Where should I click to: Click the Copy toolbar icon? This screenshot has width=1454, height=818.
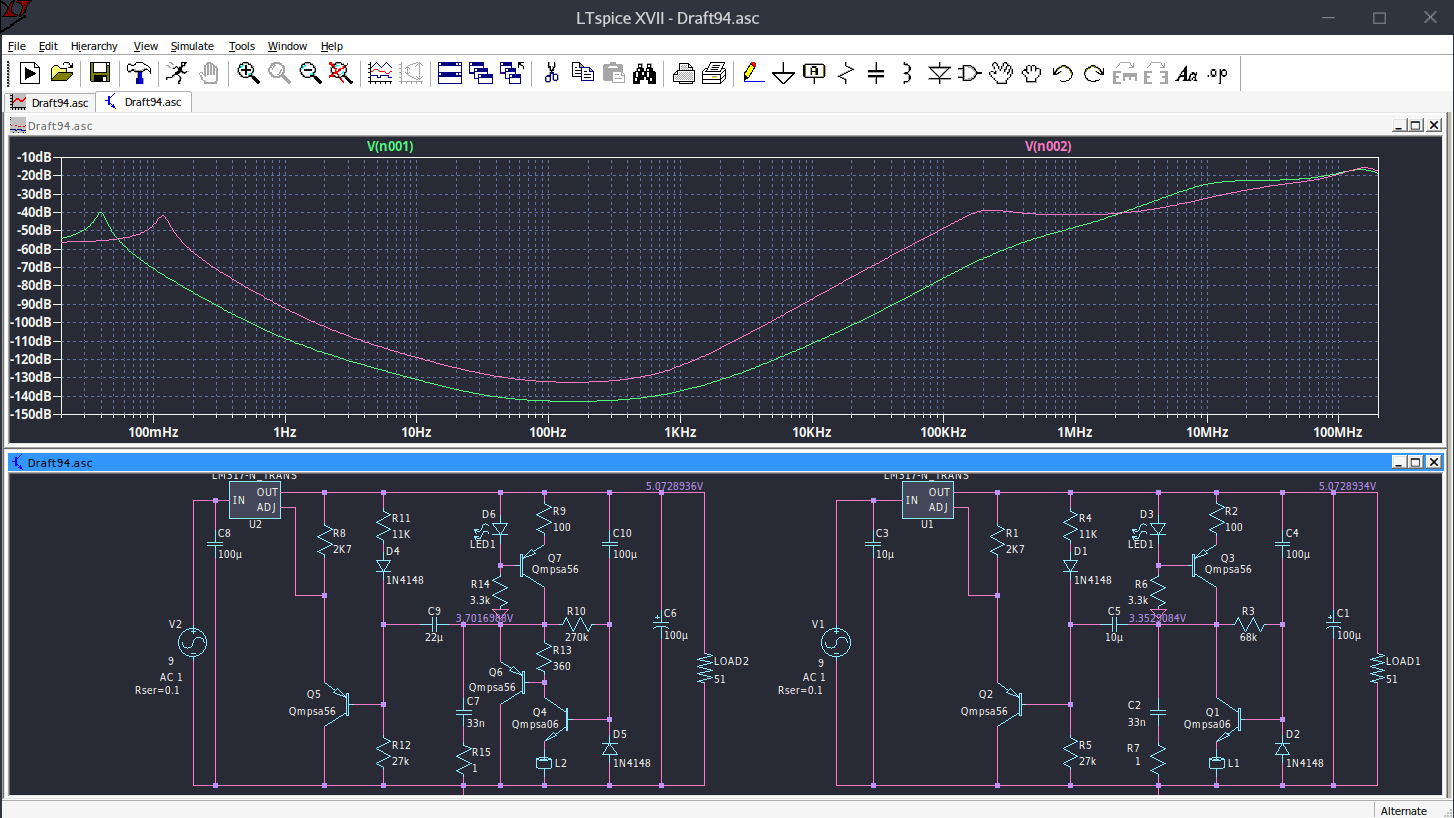pyautogui.click(x=582, y=73)
